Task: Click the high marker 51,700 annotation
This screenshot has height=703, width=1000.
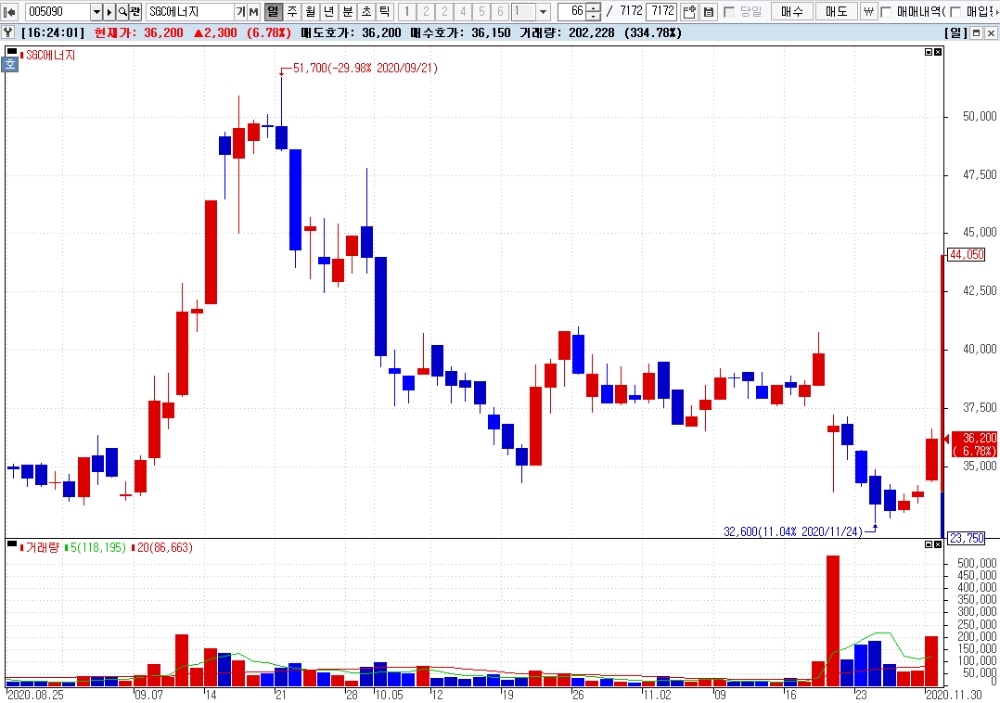Action: point(365,68)
